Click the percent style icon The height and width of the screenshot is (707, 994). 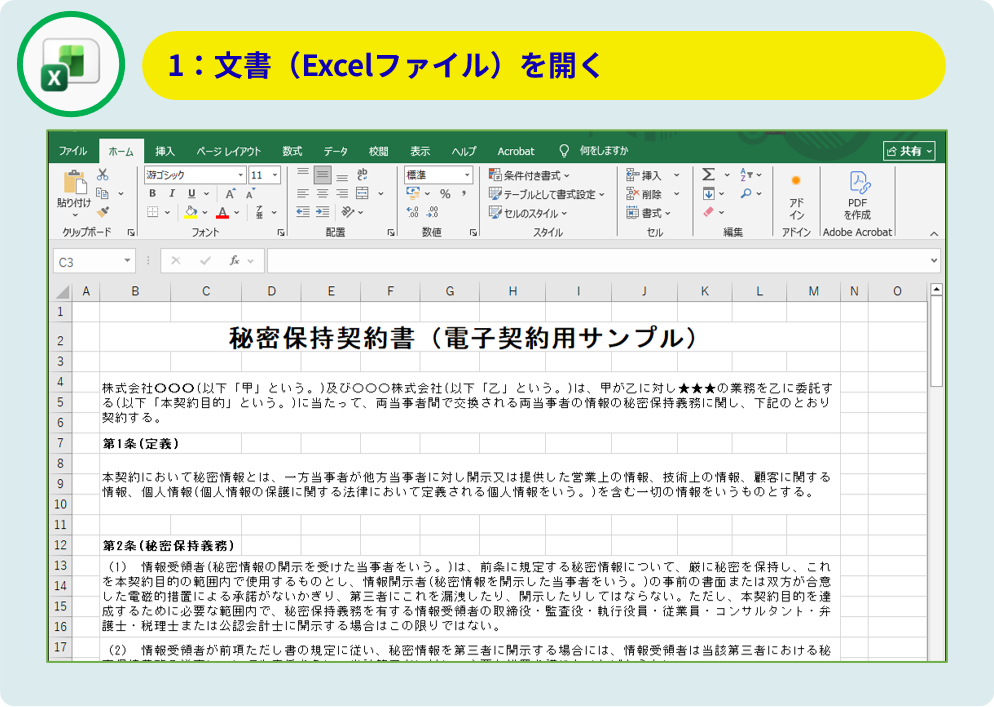444,194
